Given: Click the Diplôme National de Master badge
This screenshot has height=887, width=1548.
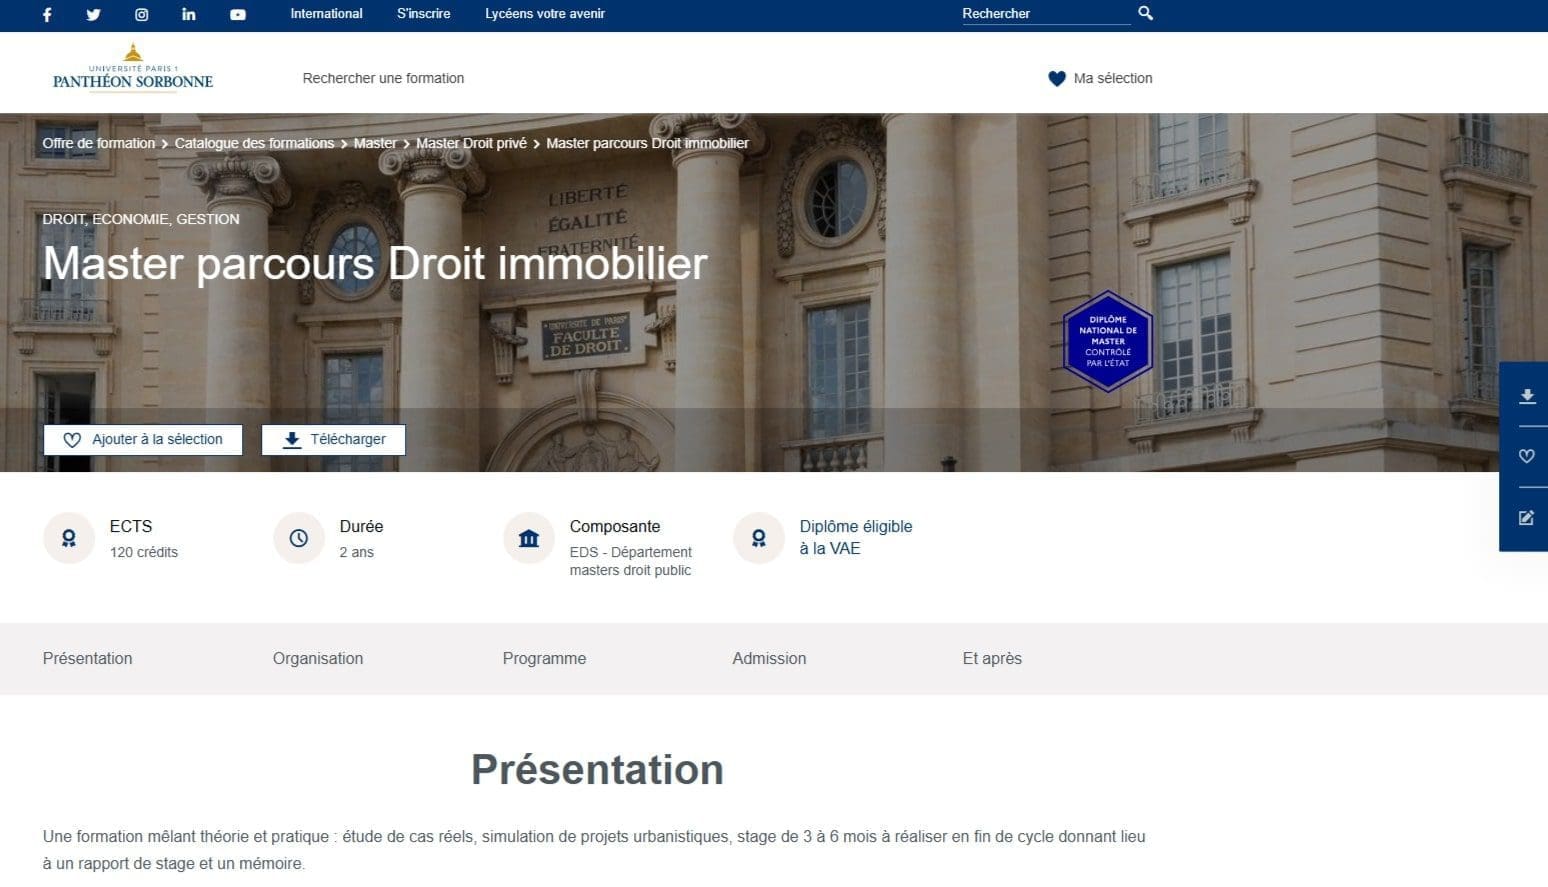Looking at the screenshot, I should (1108, 341).
